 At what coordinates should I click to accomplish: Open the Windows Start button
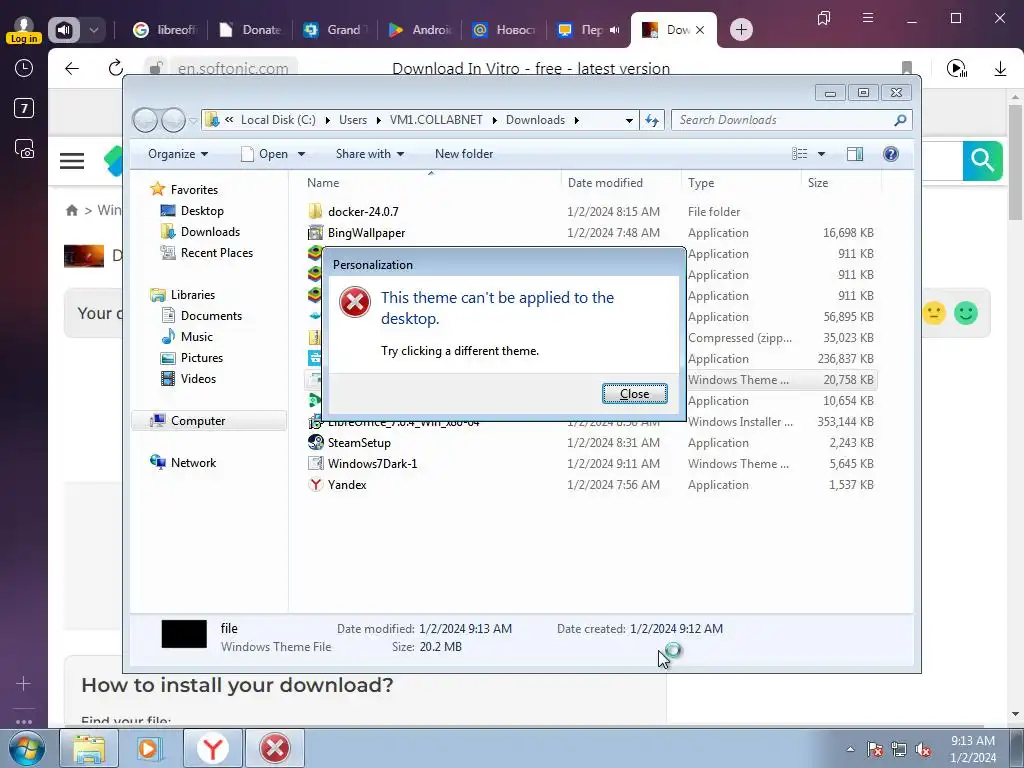pyautogui.click(x=27, y=748)
